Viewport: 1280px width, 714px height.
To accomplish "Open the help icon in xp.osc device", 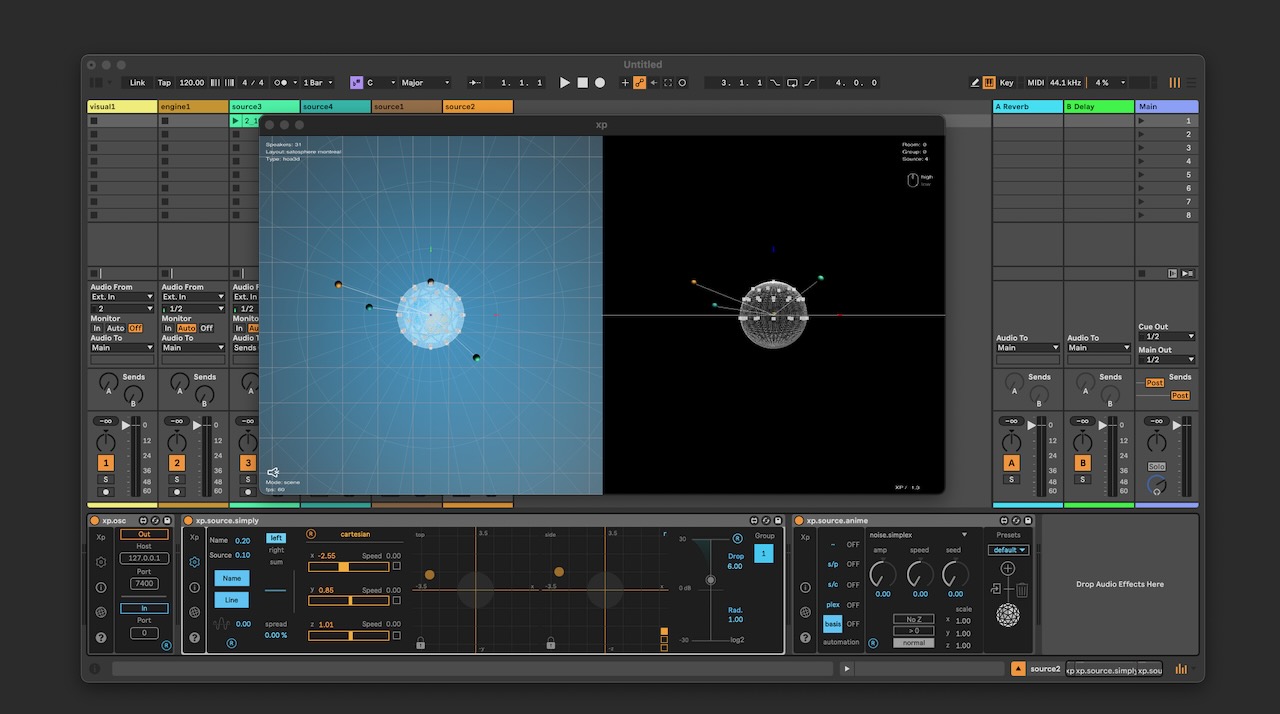I will (101, 637).
